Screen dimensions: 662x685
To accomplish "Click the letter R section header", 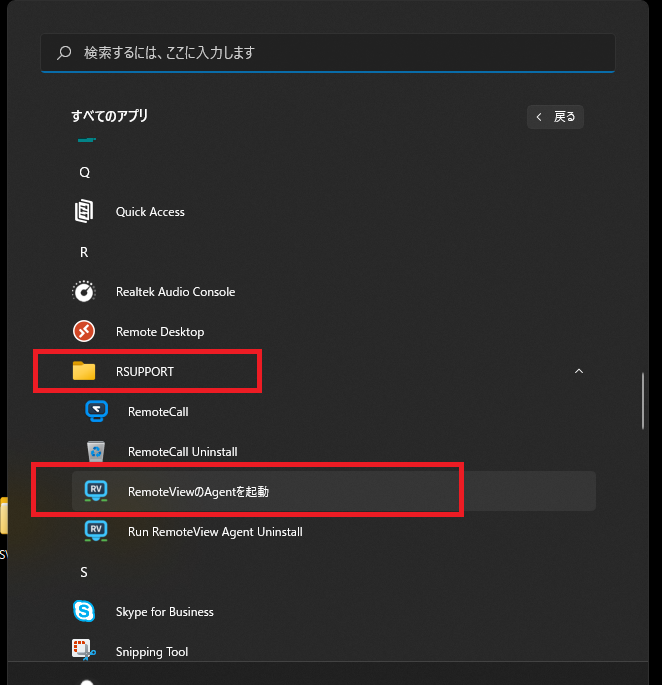I will (x=84, y=252).
